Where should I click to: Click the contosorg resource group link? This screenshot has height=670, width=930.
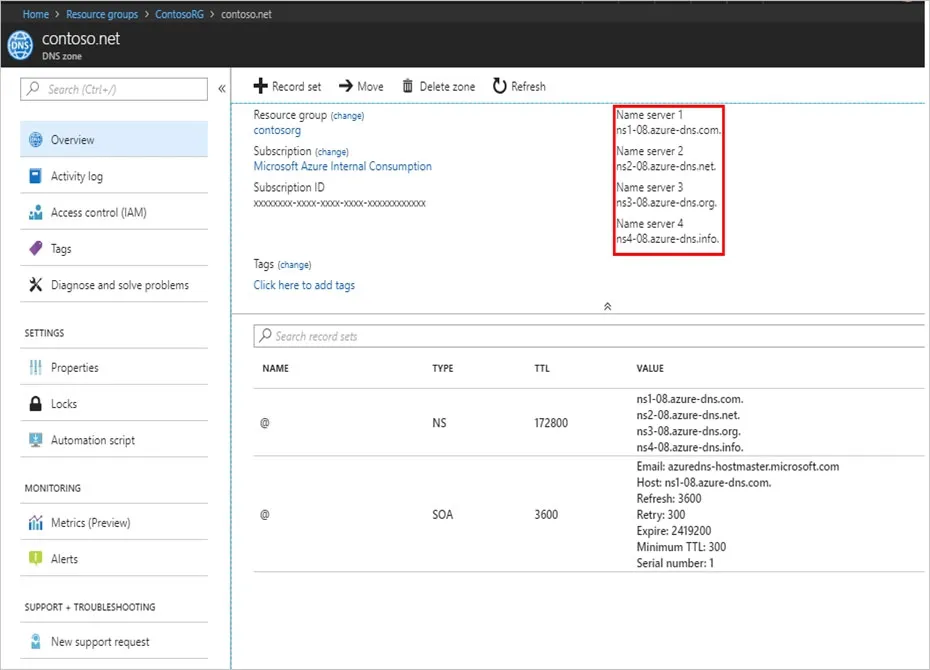pos(277,130)
